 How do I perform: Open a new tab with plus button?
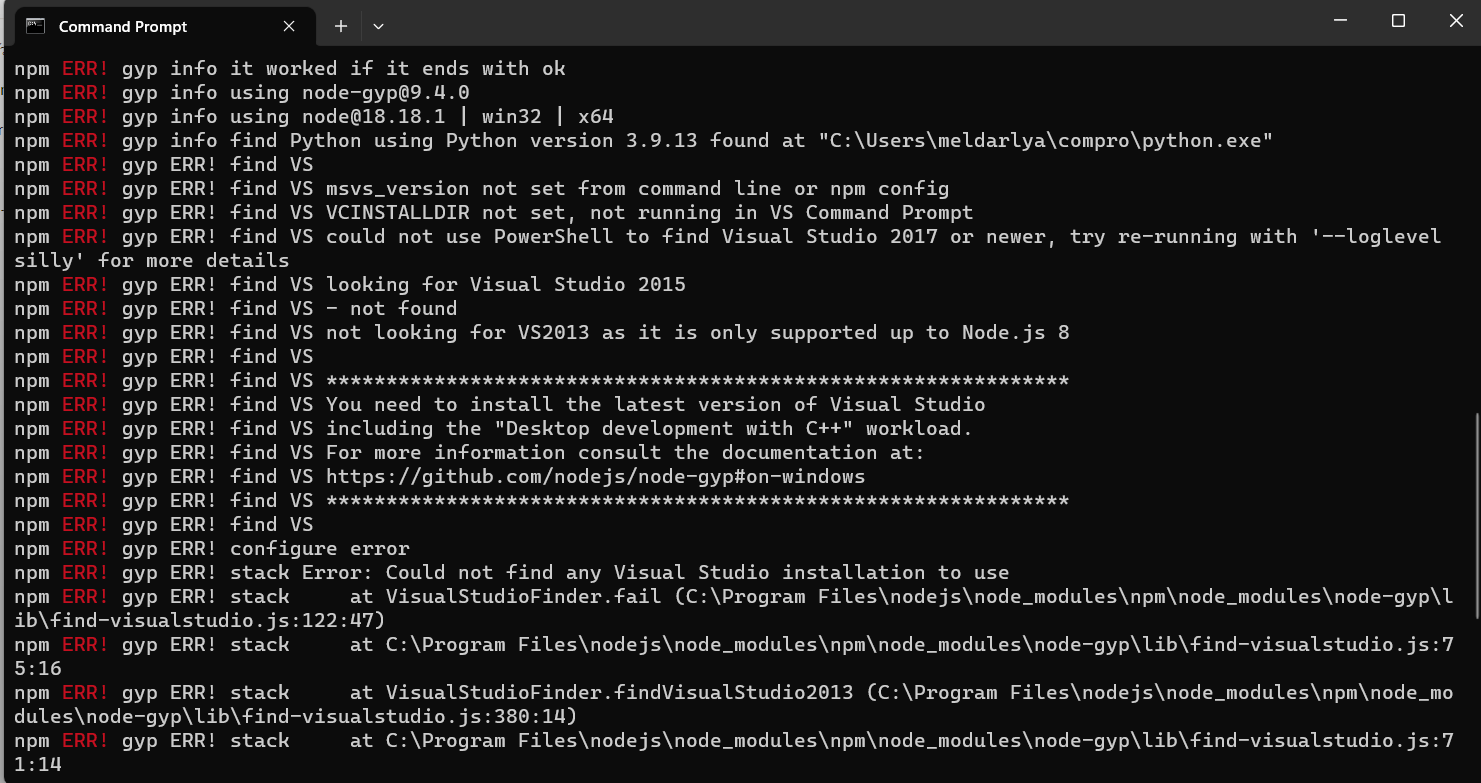(341, 26)
